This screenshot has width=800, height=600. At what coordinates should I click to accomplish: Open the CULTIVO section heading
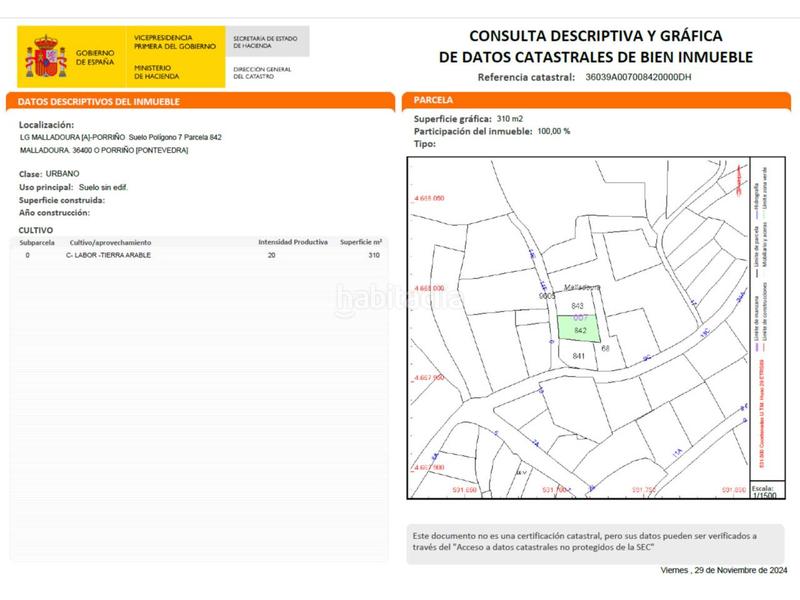pos(29,228)
